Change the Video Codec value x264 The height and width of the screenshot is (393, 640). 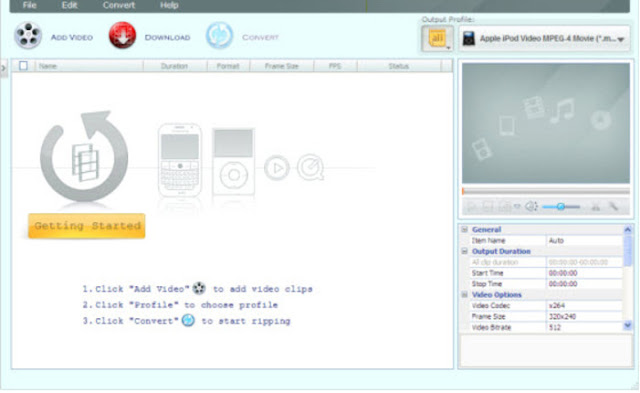pos(584,306)
